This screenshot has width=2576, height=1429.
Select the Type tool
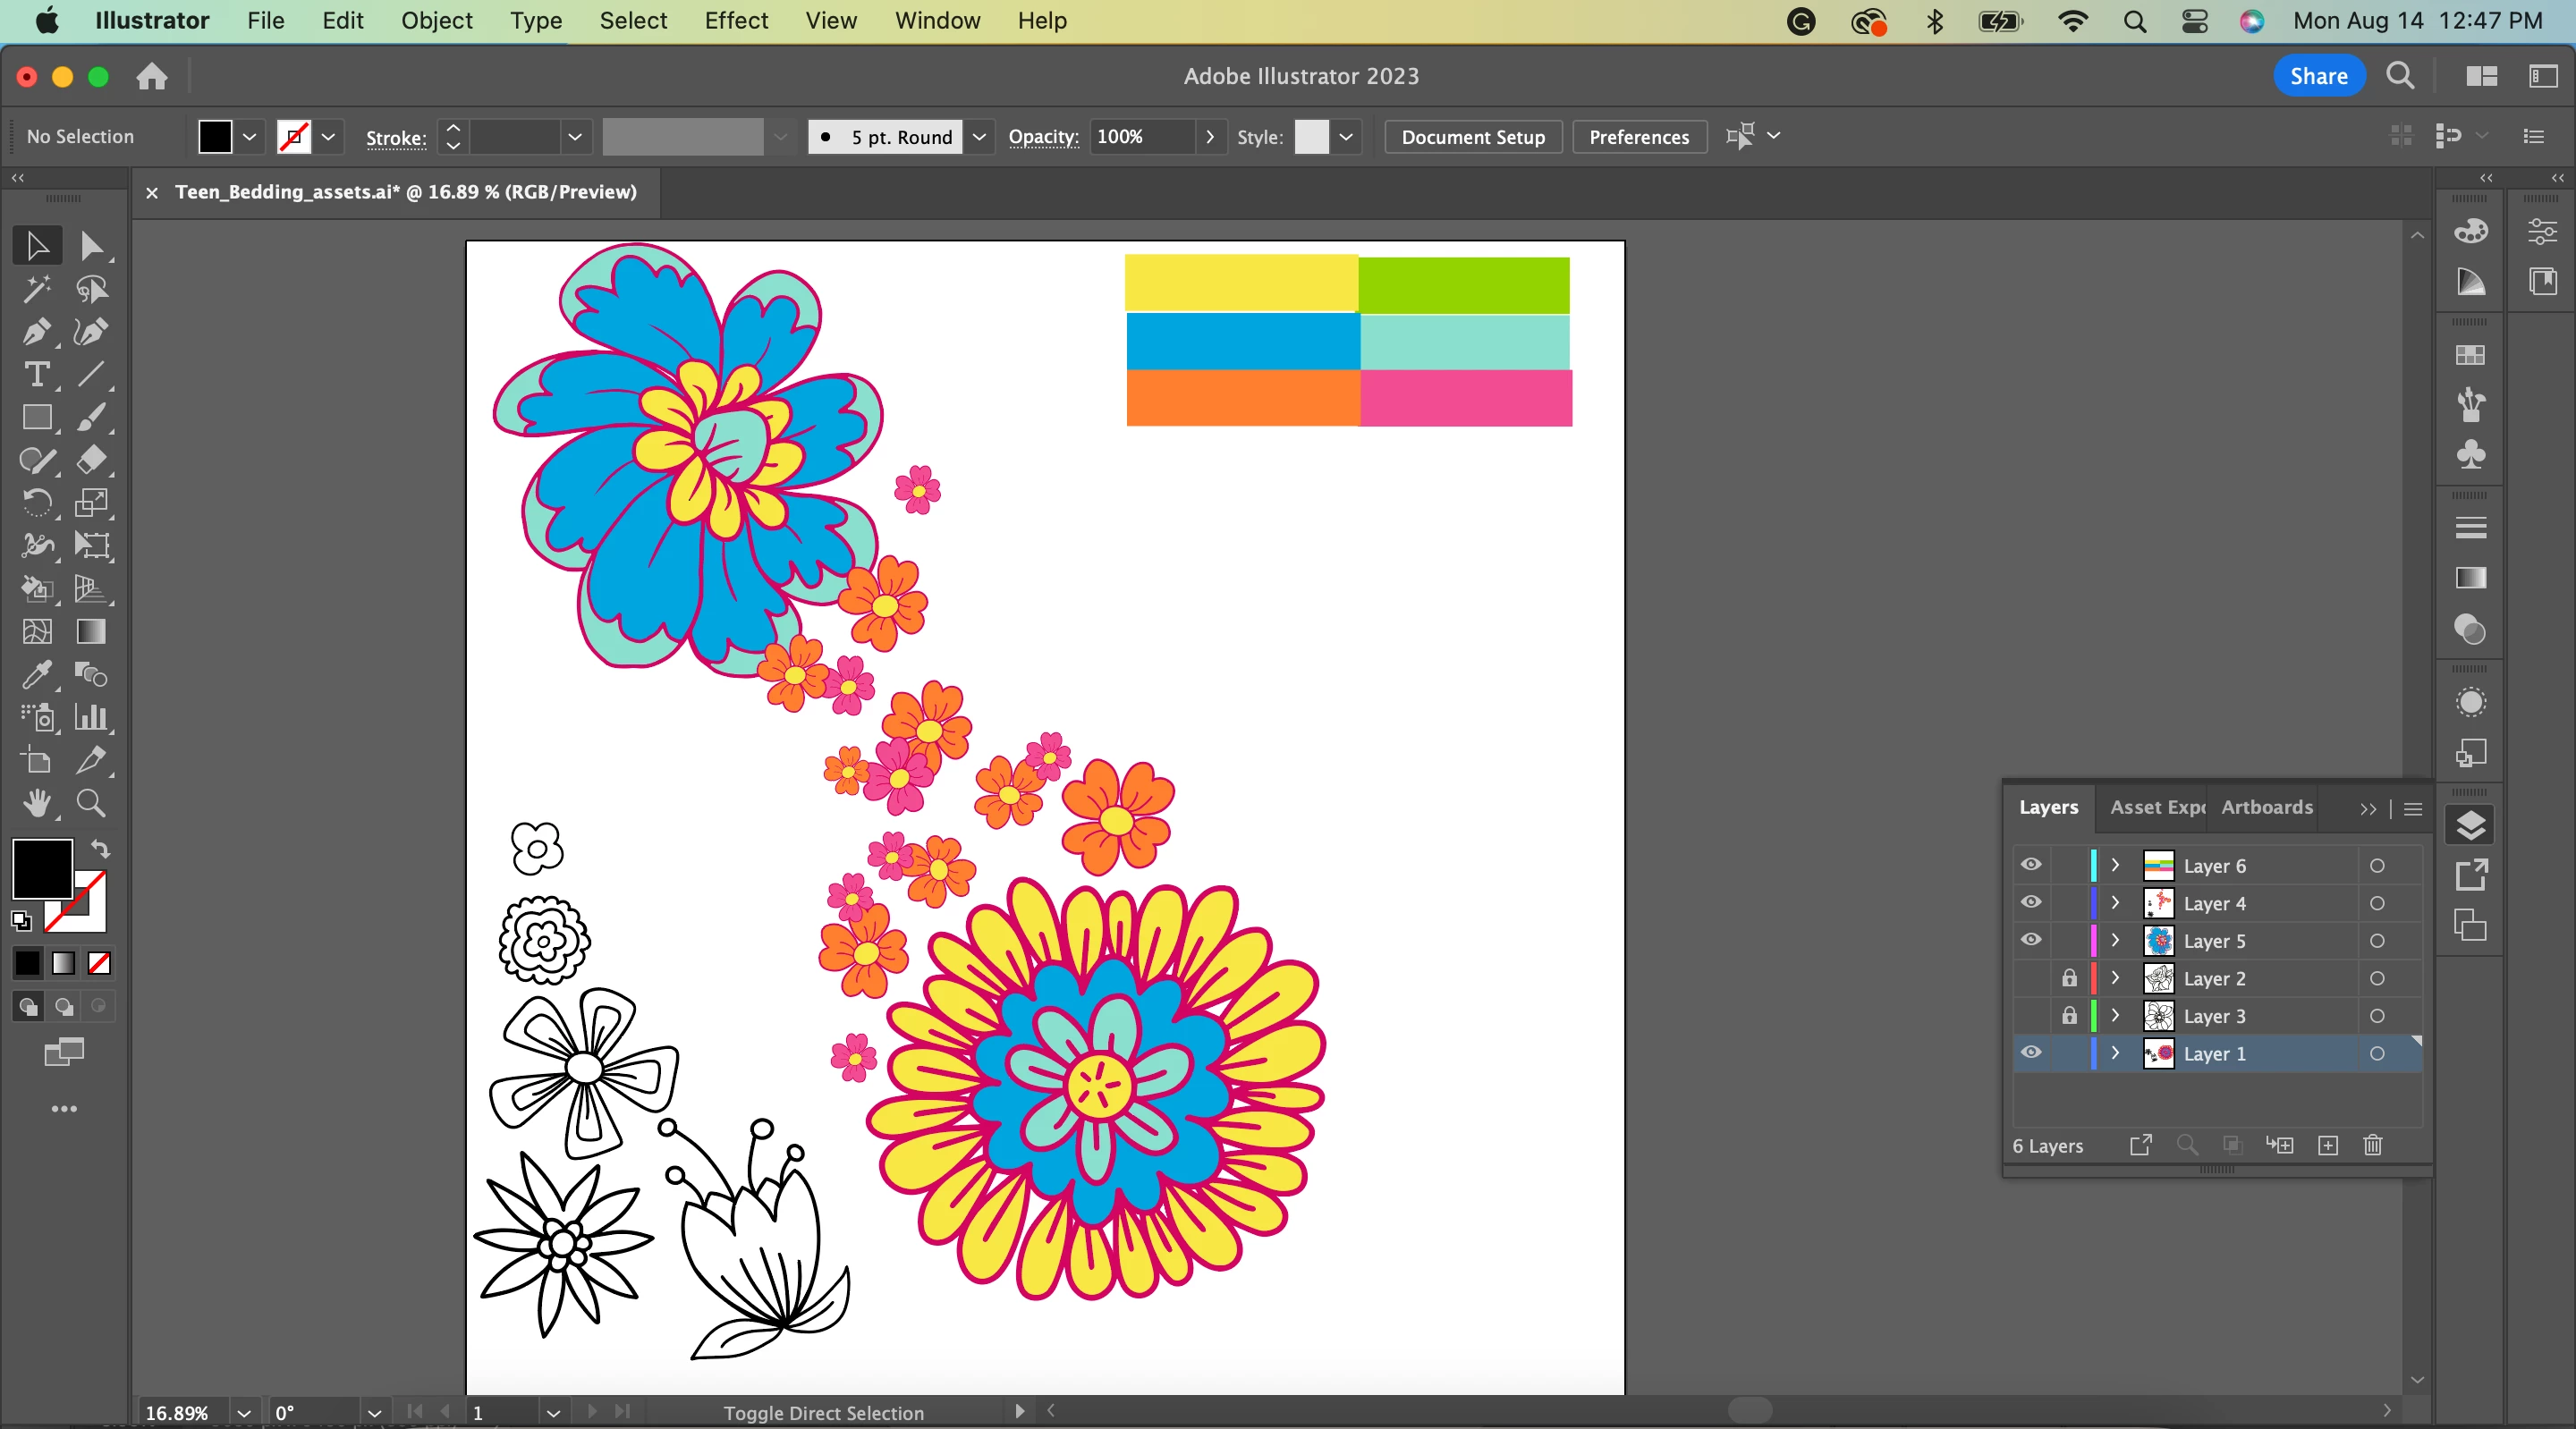click(36, 375)
